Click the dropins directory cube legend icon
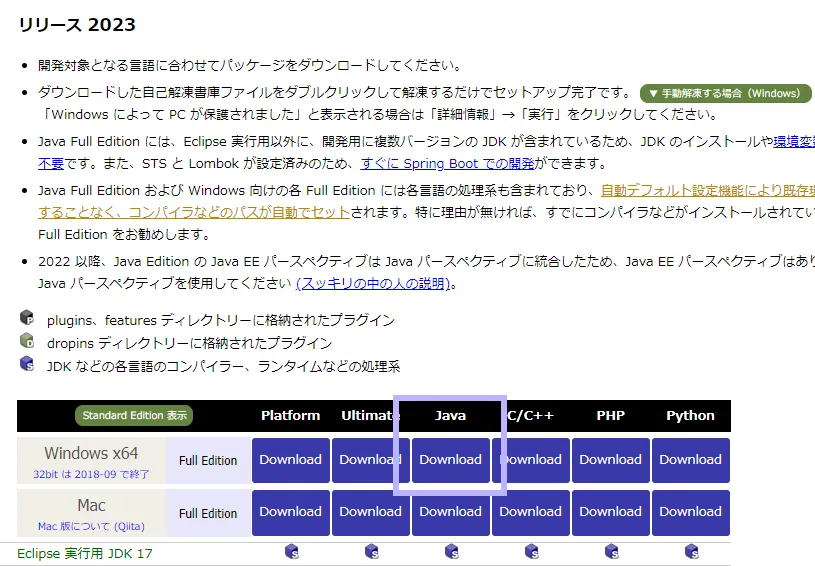This screenshot has width=815, height=566. (x=27, y=340)
